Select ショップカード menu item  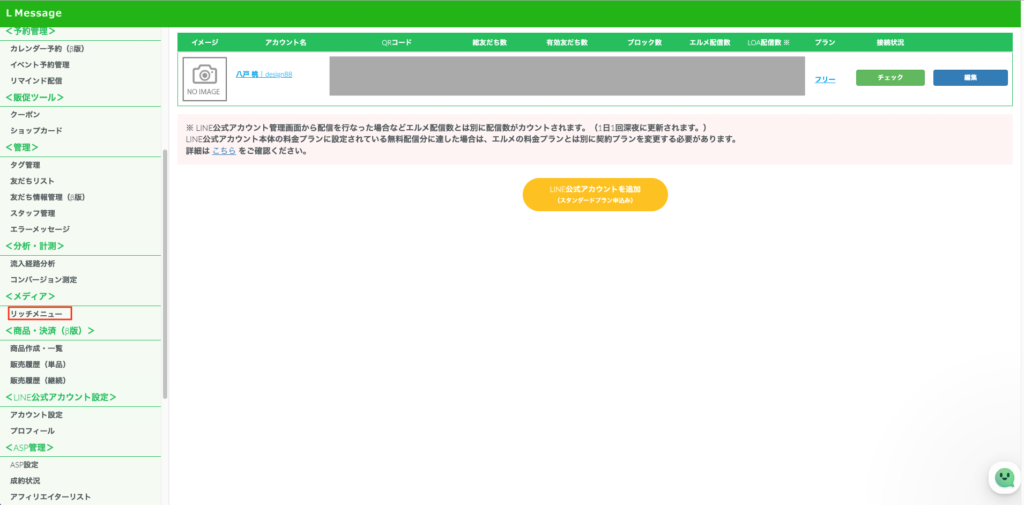point(36,130)
